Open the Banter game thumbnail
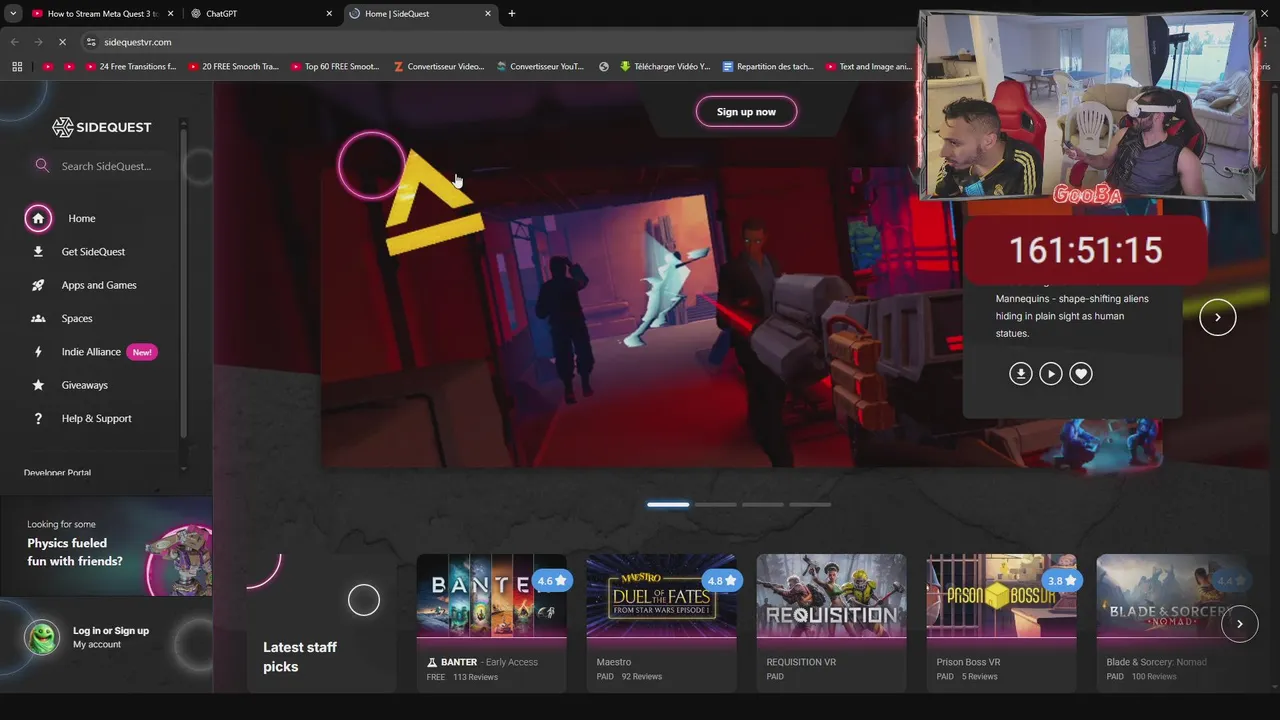 pyautogui.click(x=491, y=595)
